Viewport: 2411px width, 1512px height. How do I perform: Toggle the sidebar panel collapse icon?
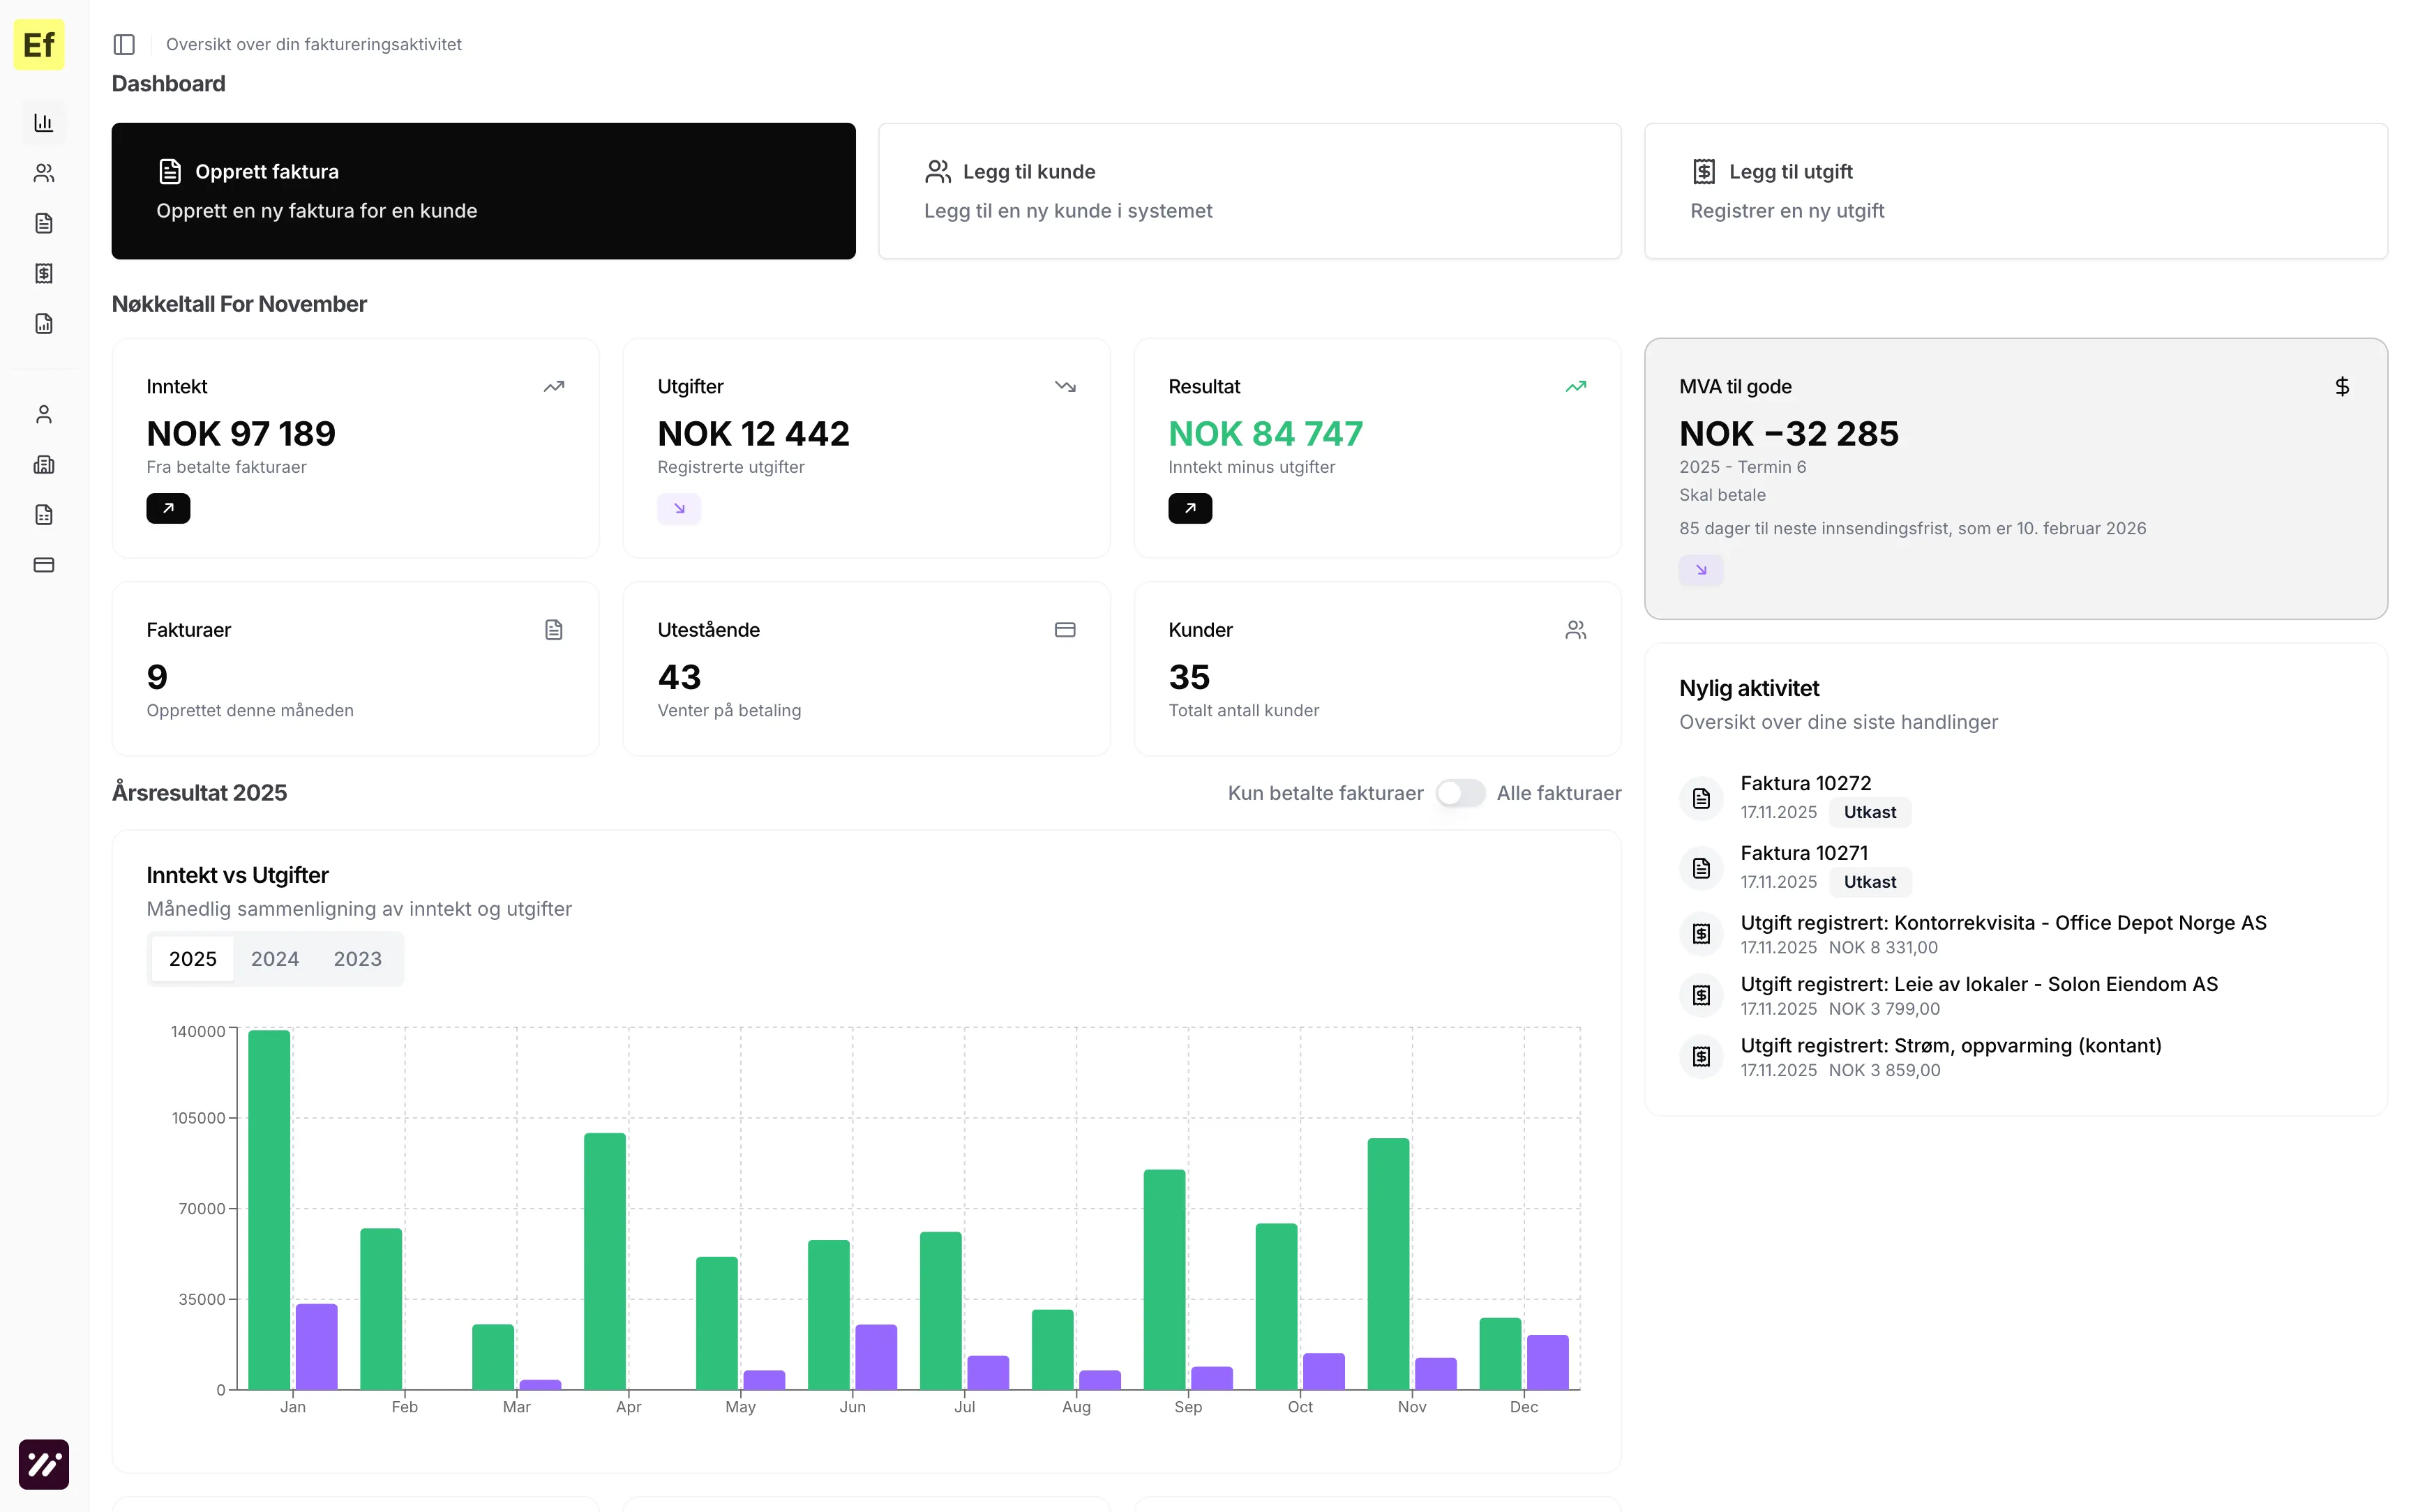pyautogui.click(x=124, y=44)
